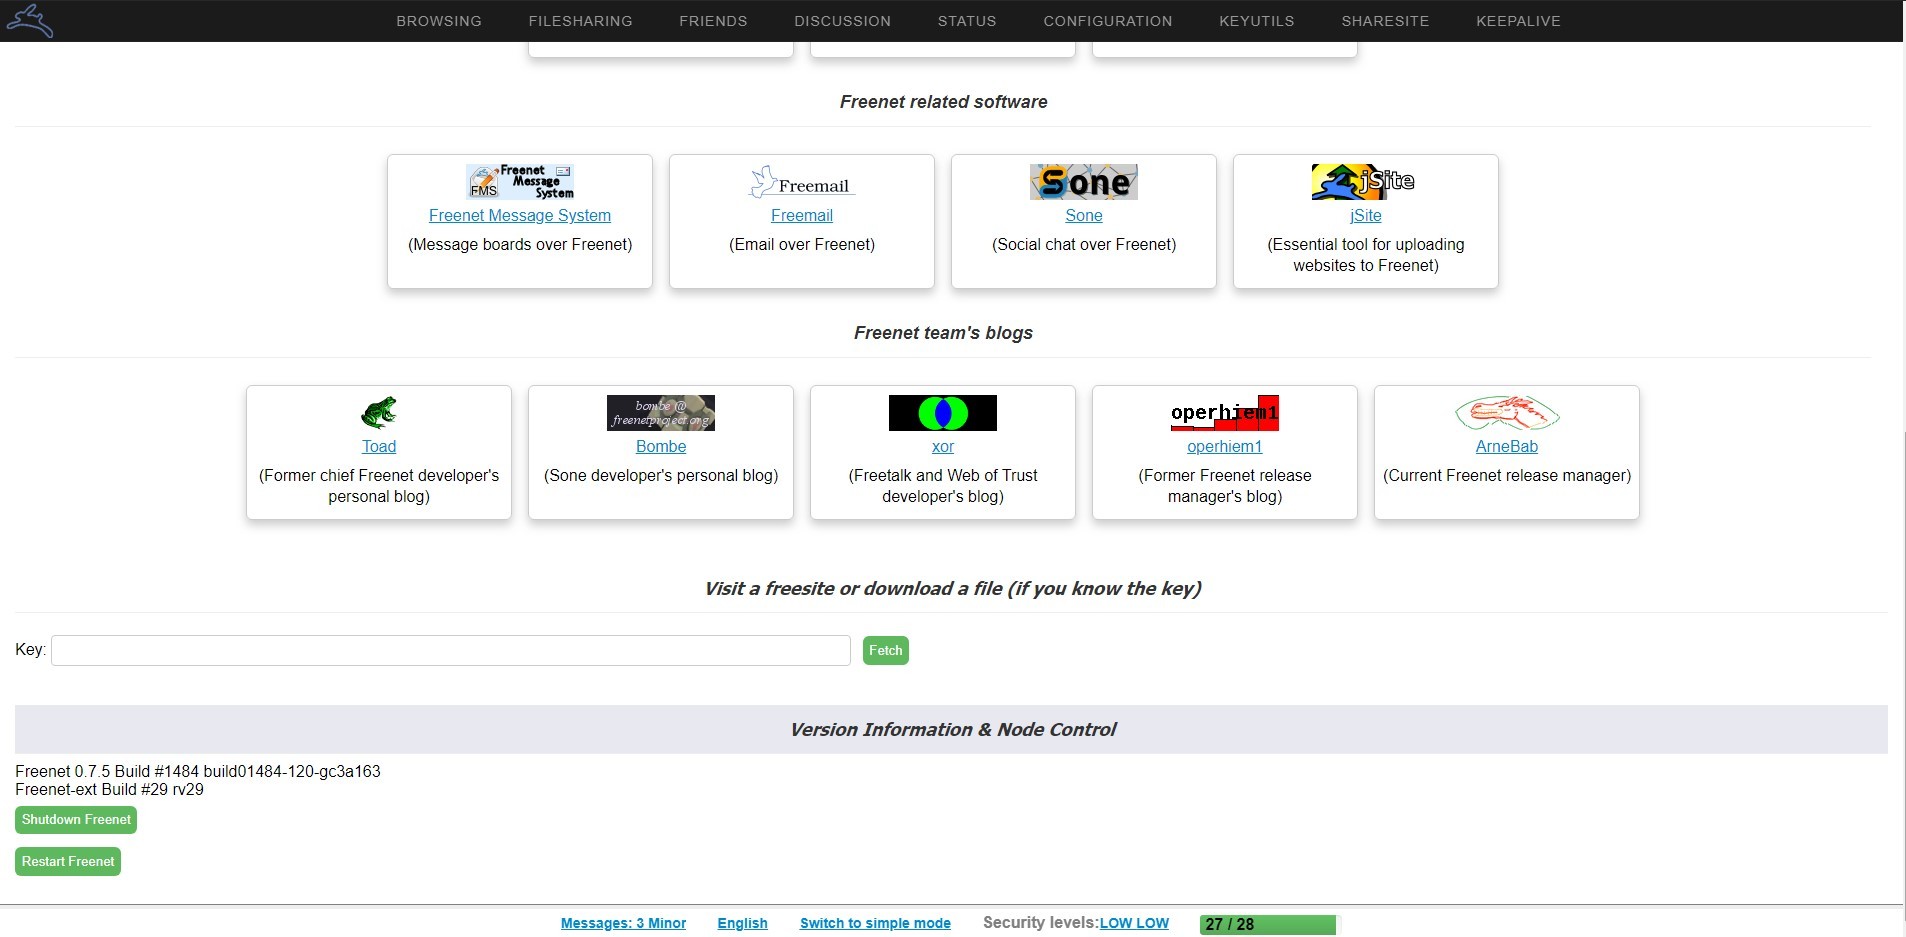Click the green Toad frog icon

379,412
